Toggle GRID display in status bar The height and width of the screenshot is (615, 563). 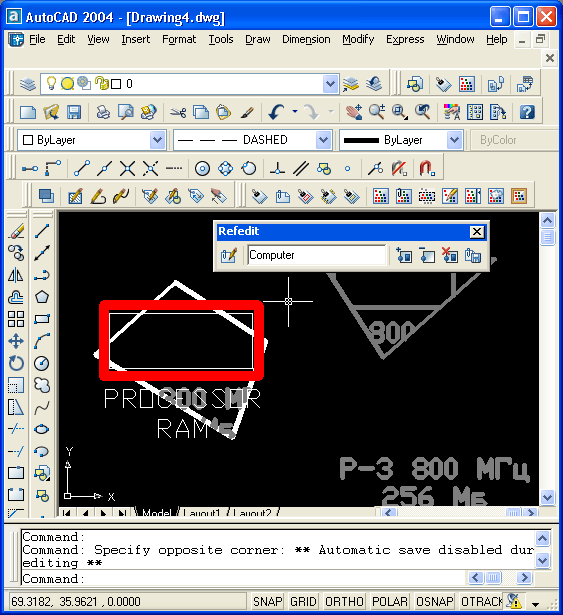tap(303, 601)
